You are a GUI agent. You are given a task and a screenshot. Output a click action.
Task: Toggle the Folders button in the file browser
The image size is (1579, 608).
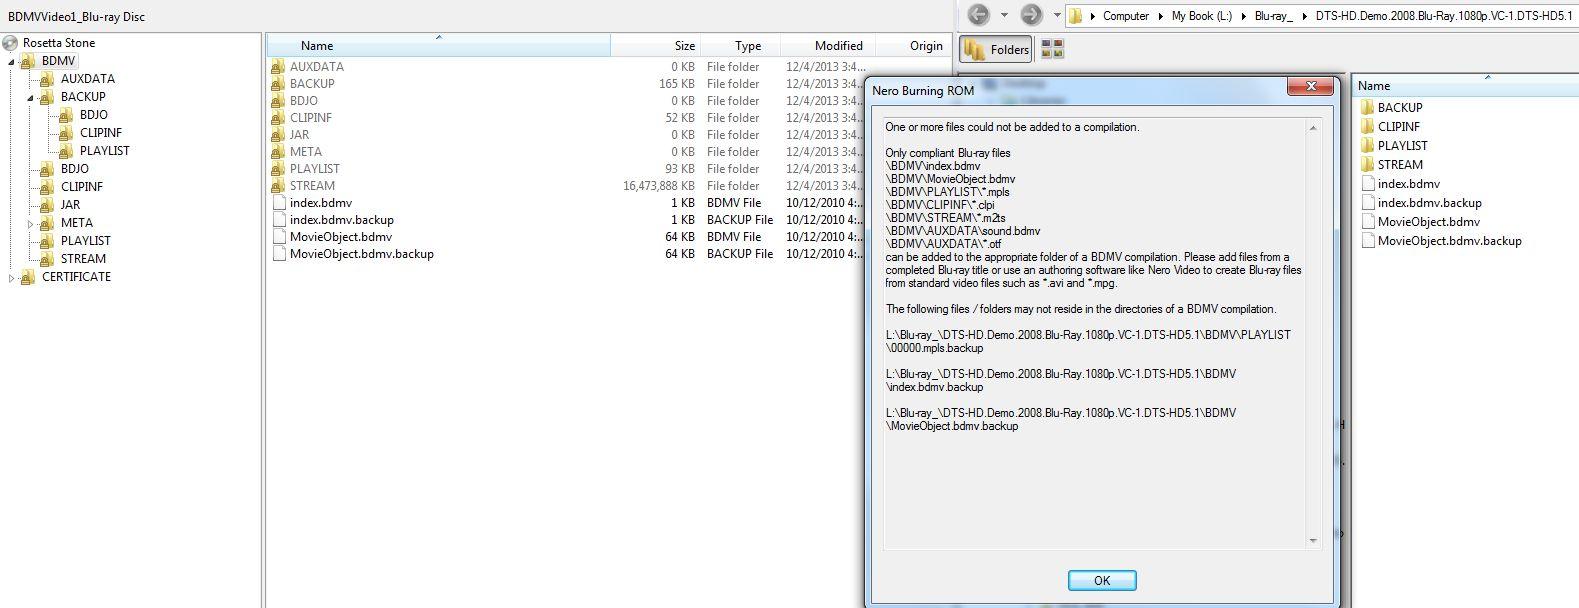pos(996,49)
